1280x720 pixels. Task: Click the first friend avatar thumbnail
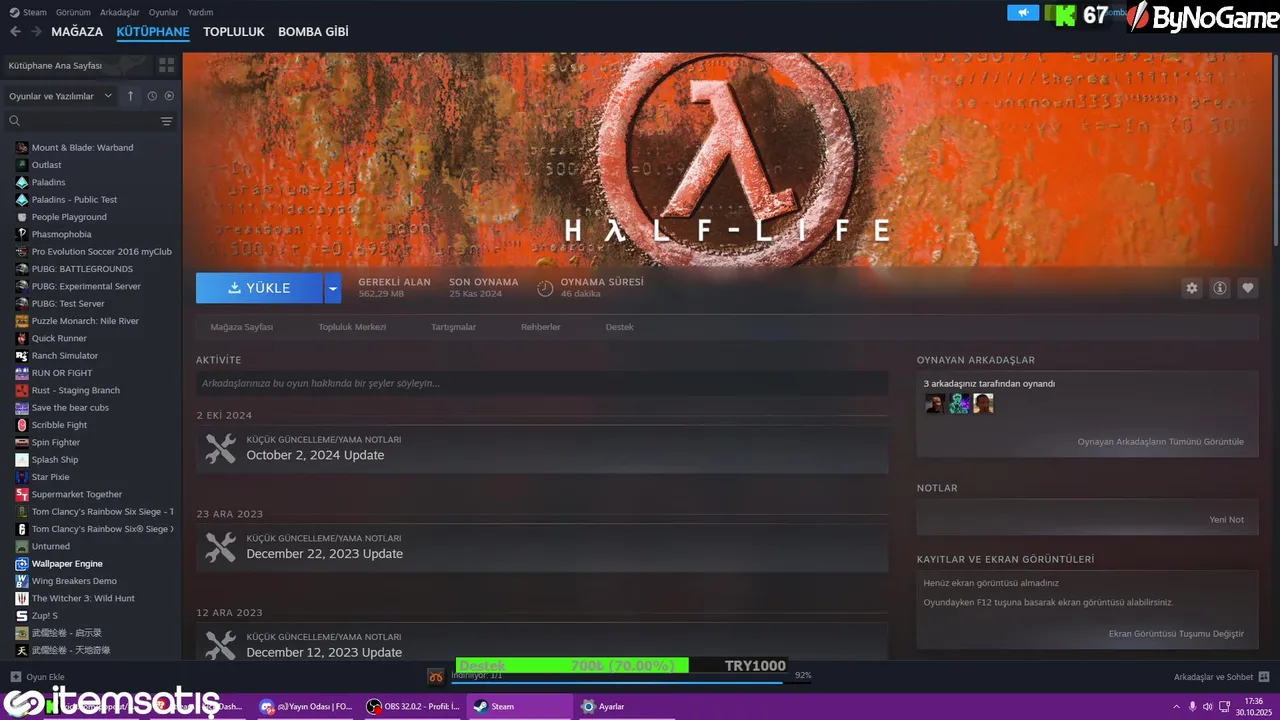[935, 403]
